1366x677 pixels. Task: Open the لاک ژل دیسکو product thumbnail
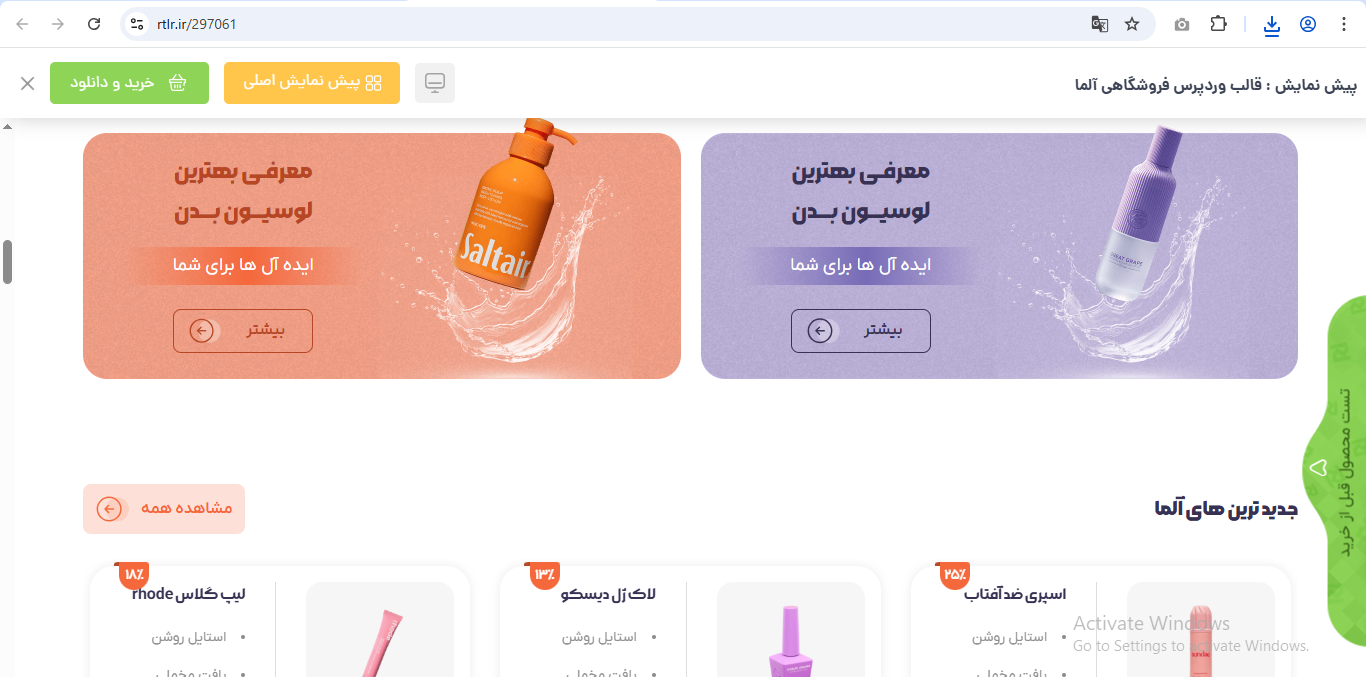coord(791,630)
